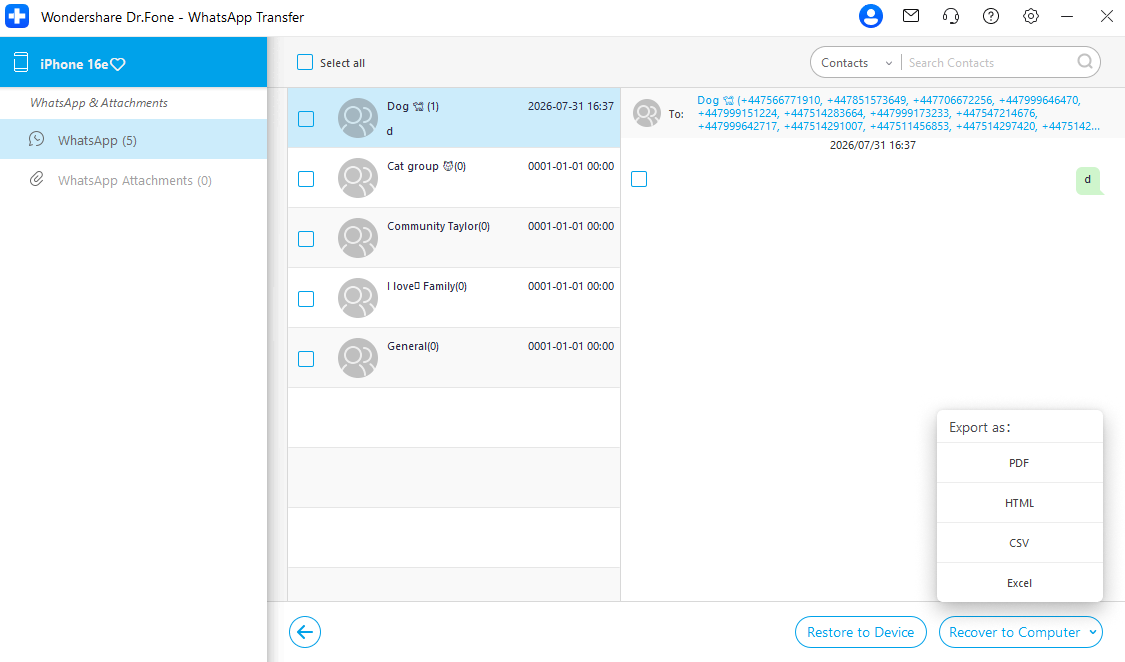Go back with the arrow button
This screenshot has width=1125, height=662.
(x=305, y=632)
